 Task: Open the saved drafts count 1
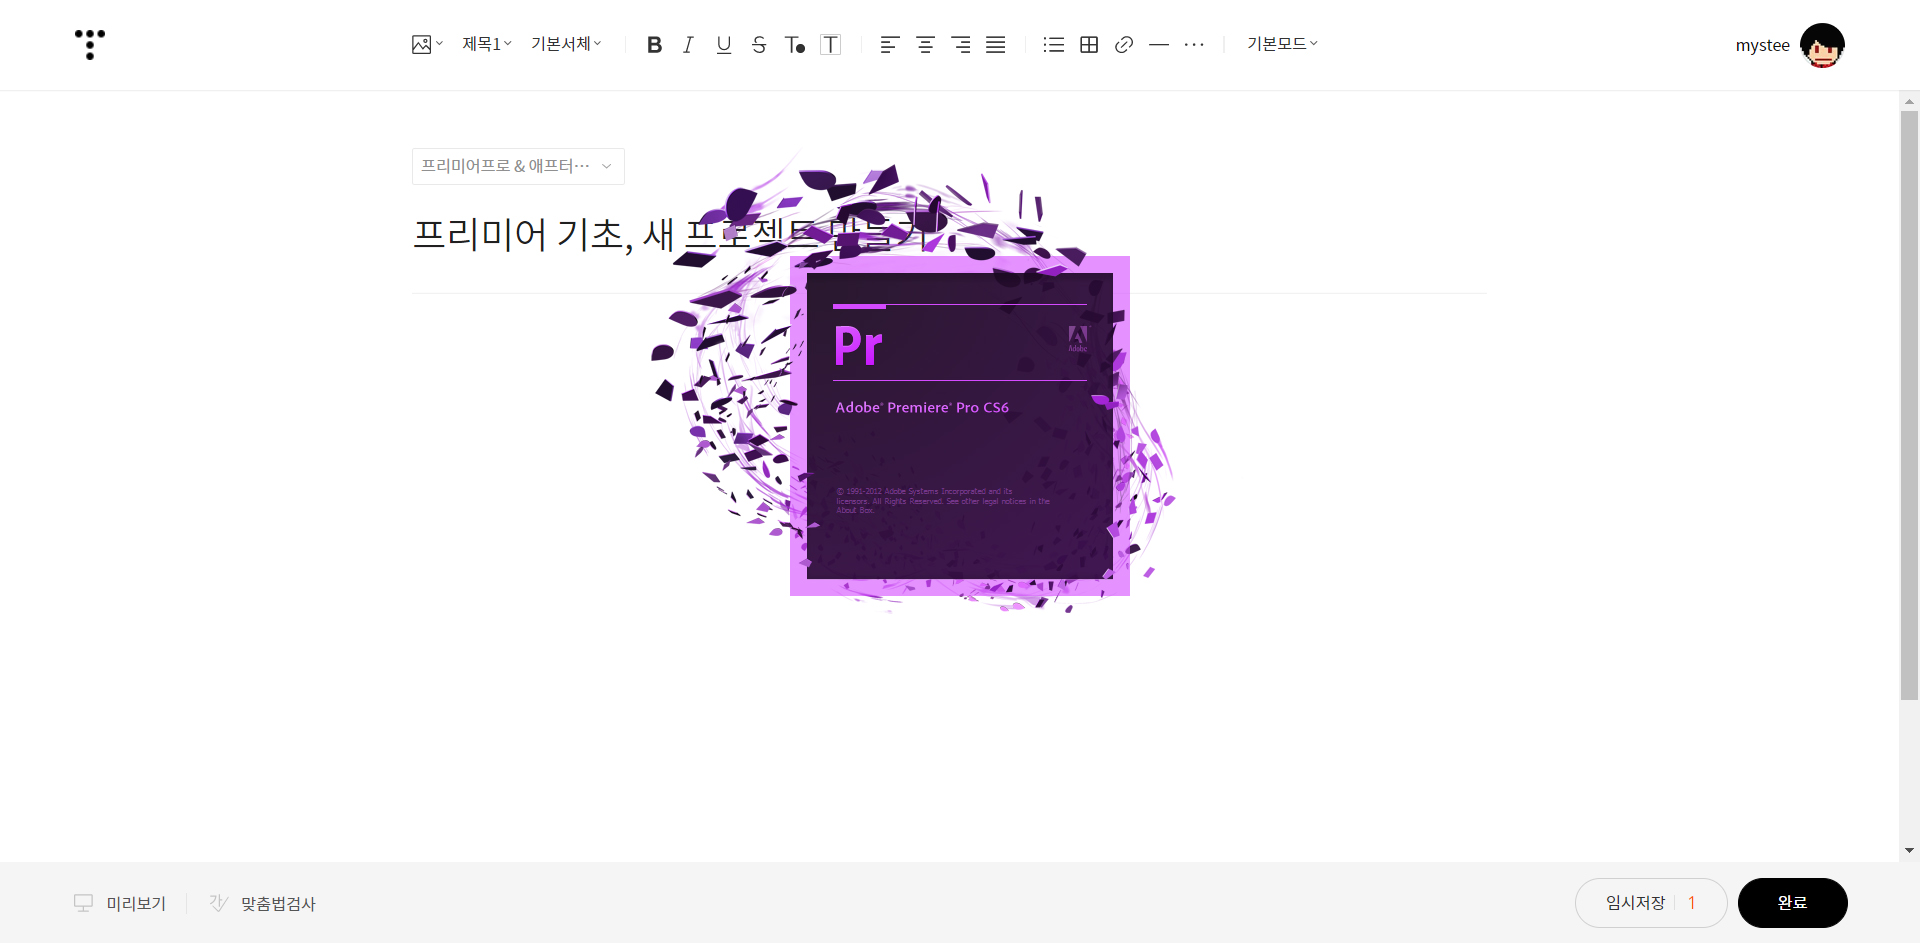coord(1692,903)
